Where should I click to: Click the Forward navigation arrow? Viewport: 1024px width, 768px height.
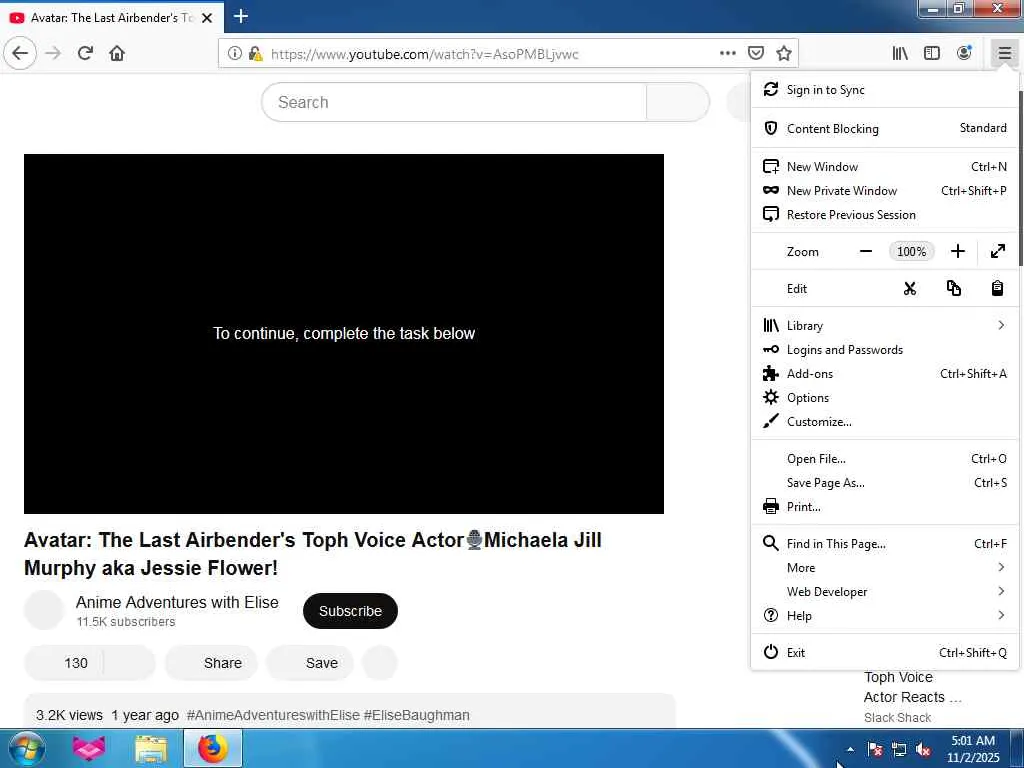coord(54,54)
